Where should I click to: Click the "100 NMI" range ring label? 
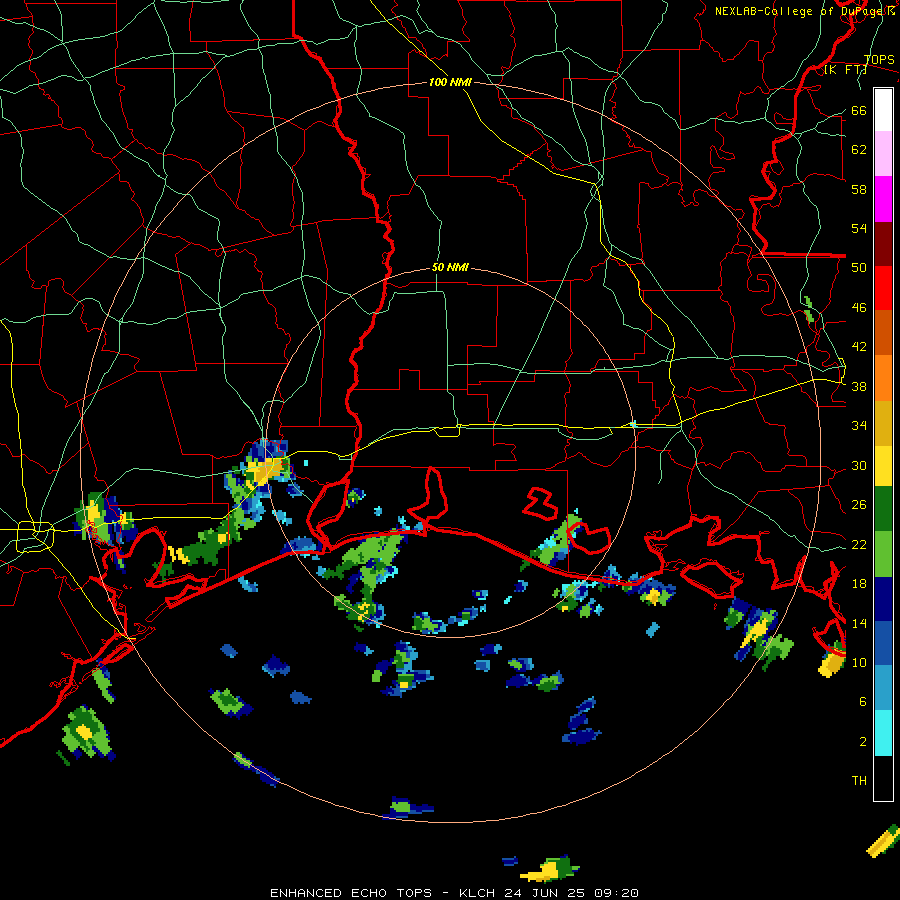(450, 83)
